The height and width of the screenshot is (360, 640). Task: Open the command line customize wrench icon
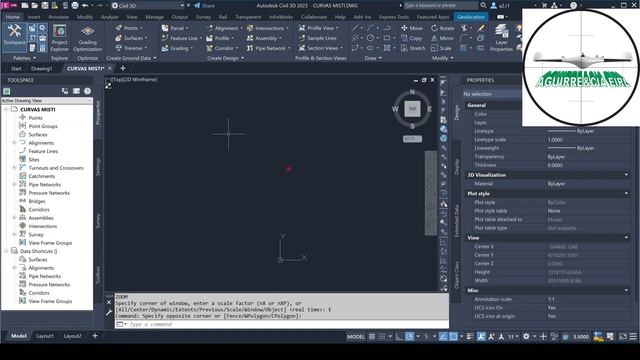click(109, 313)
